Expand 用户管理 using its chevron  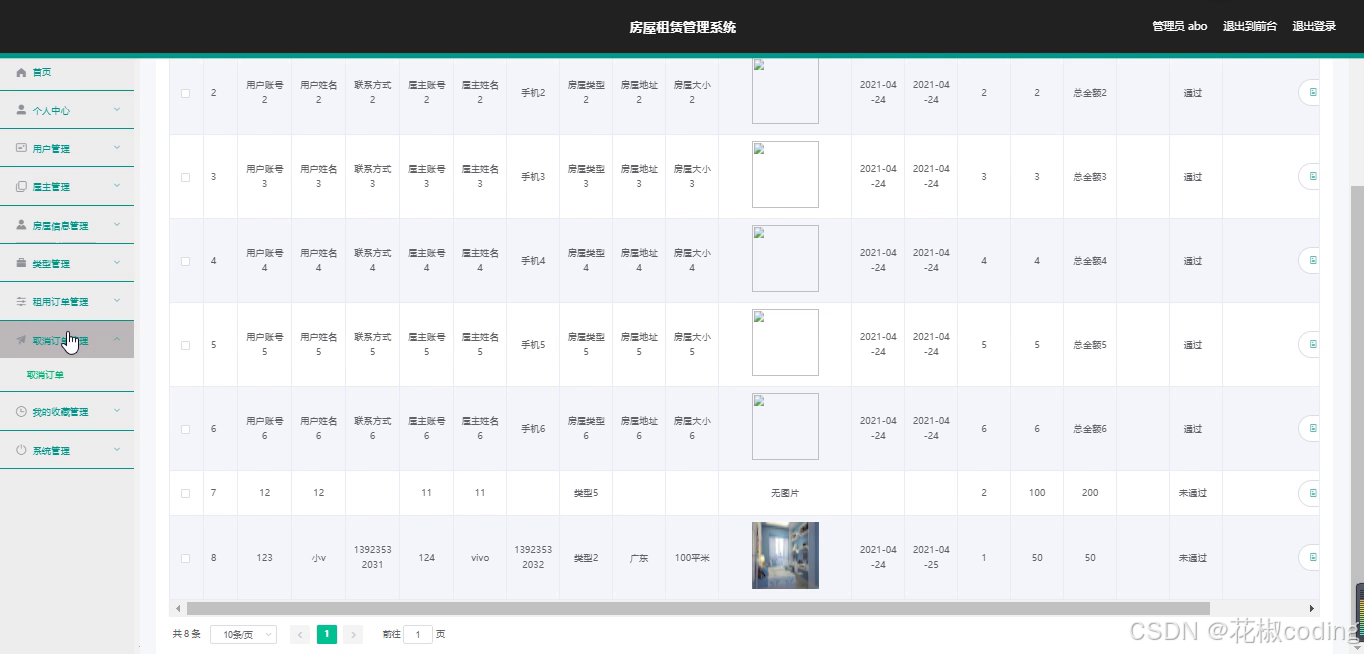point(117,147)
